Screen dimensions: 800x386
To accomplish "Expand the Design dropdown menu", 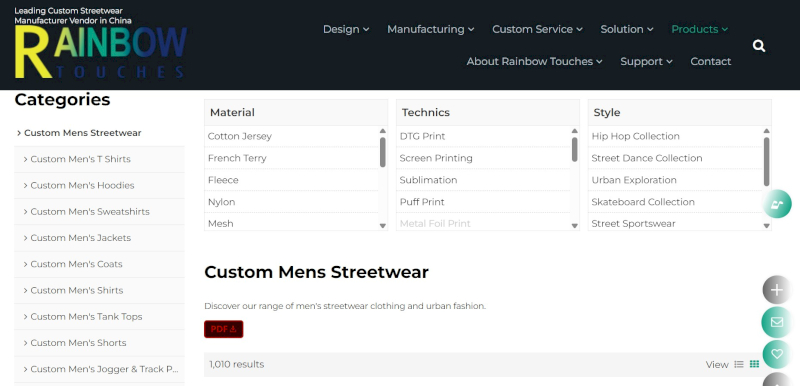I will tap(346, 29).
